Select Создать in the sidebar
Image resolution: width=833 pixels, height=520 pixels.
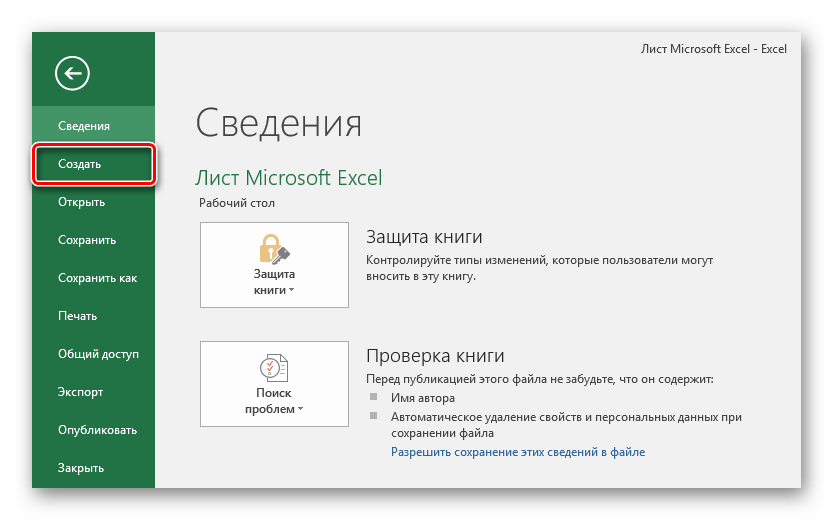click(x=94, y=164)
